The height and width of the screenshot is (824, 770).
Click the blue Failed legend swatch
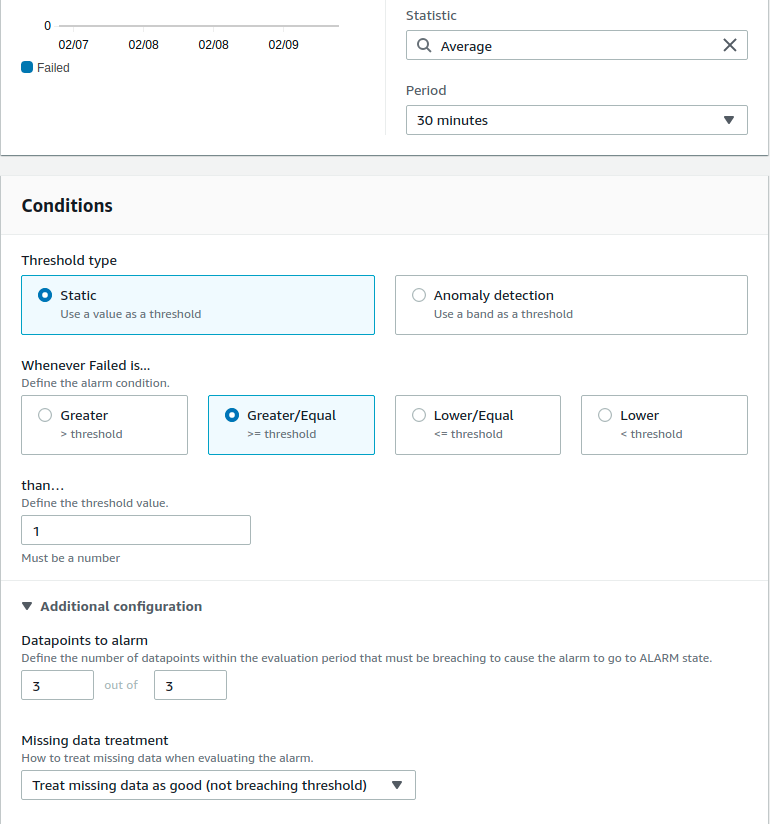tap(27, 68)
